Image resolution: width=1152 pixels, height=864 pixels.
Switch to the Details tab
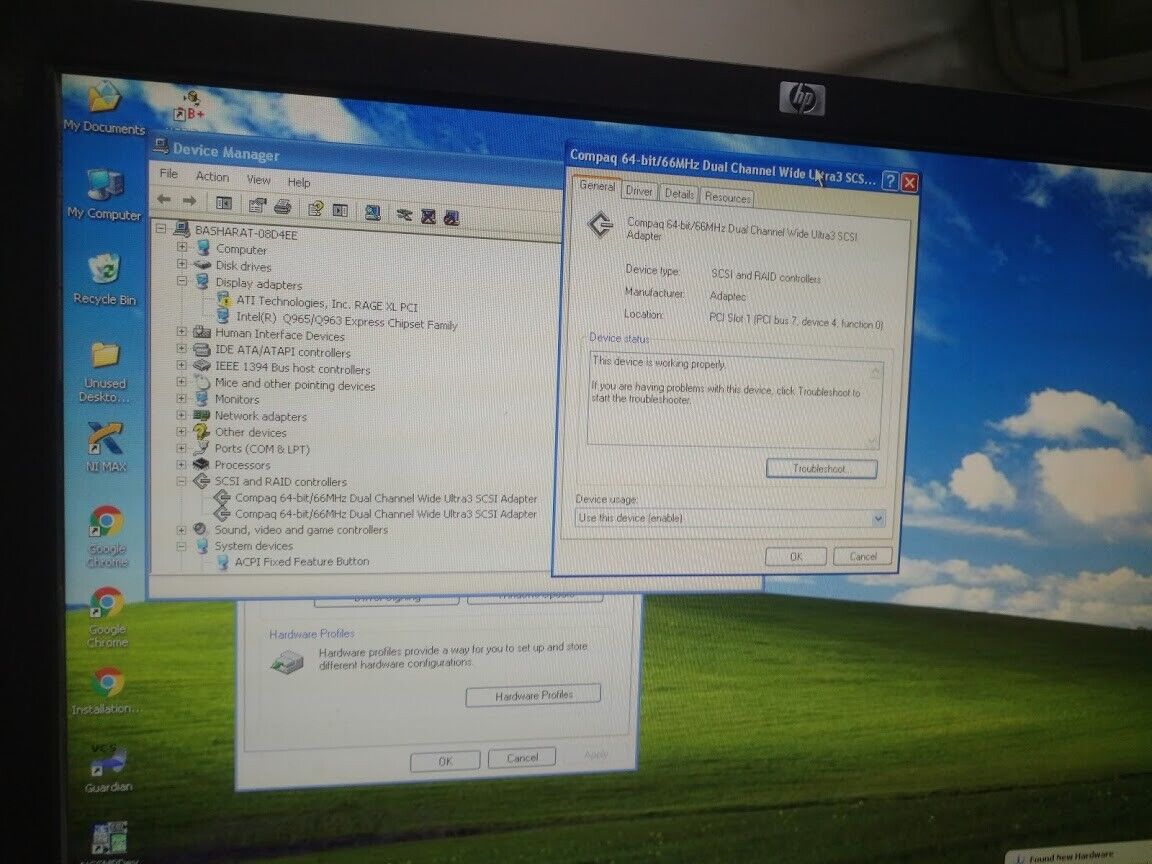[x=679, y=194]
